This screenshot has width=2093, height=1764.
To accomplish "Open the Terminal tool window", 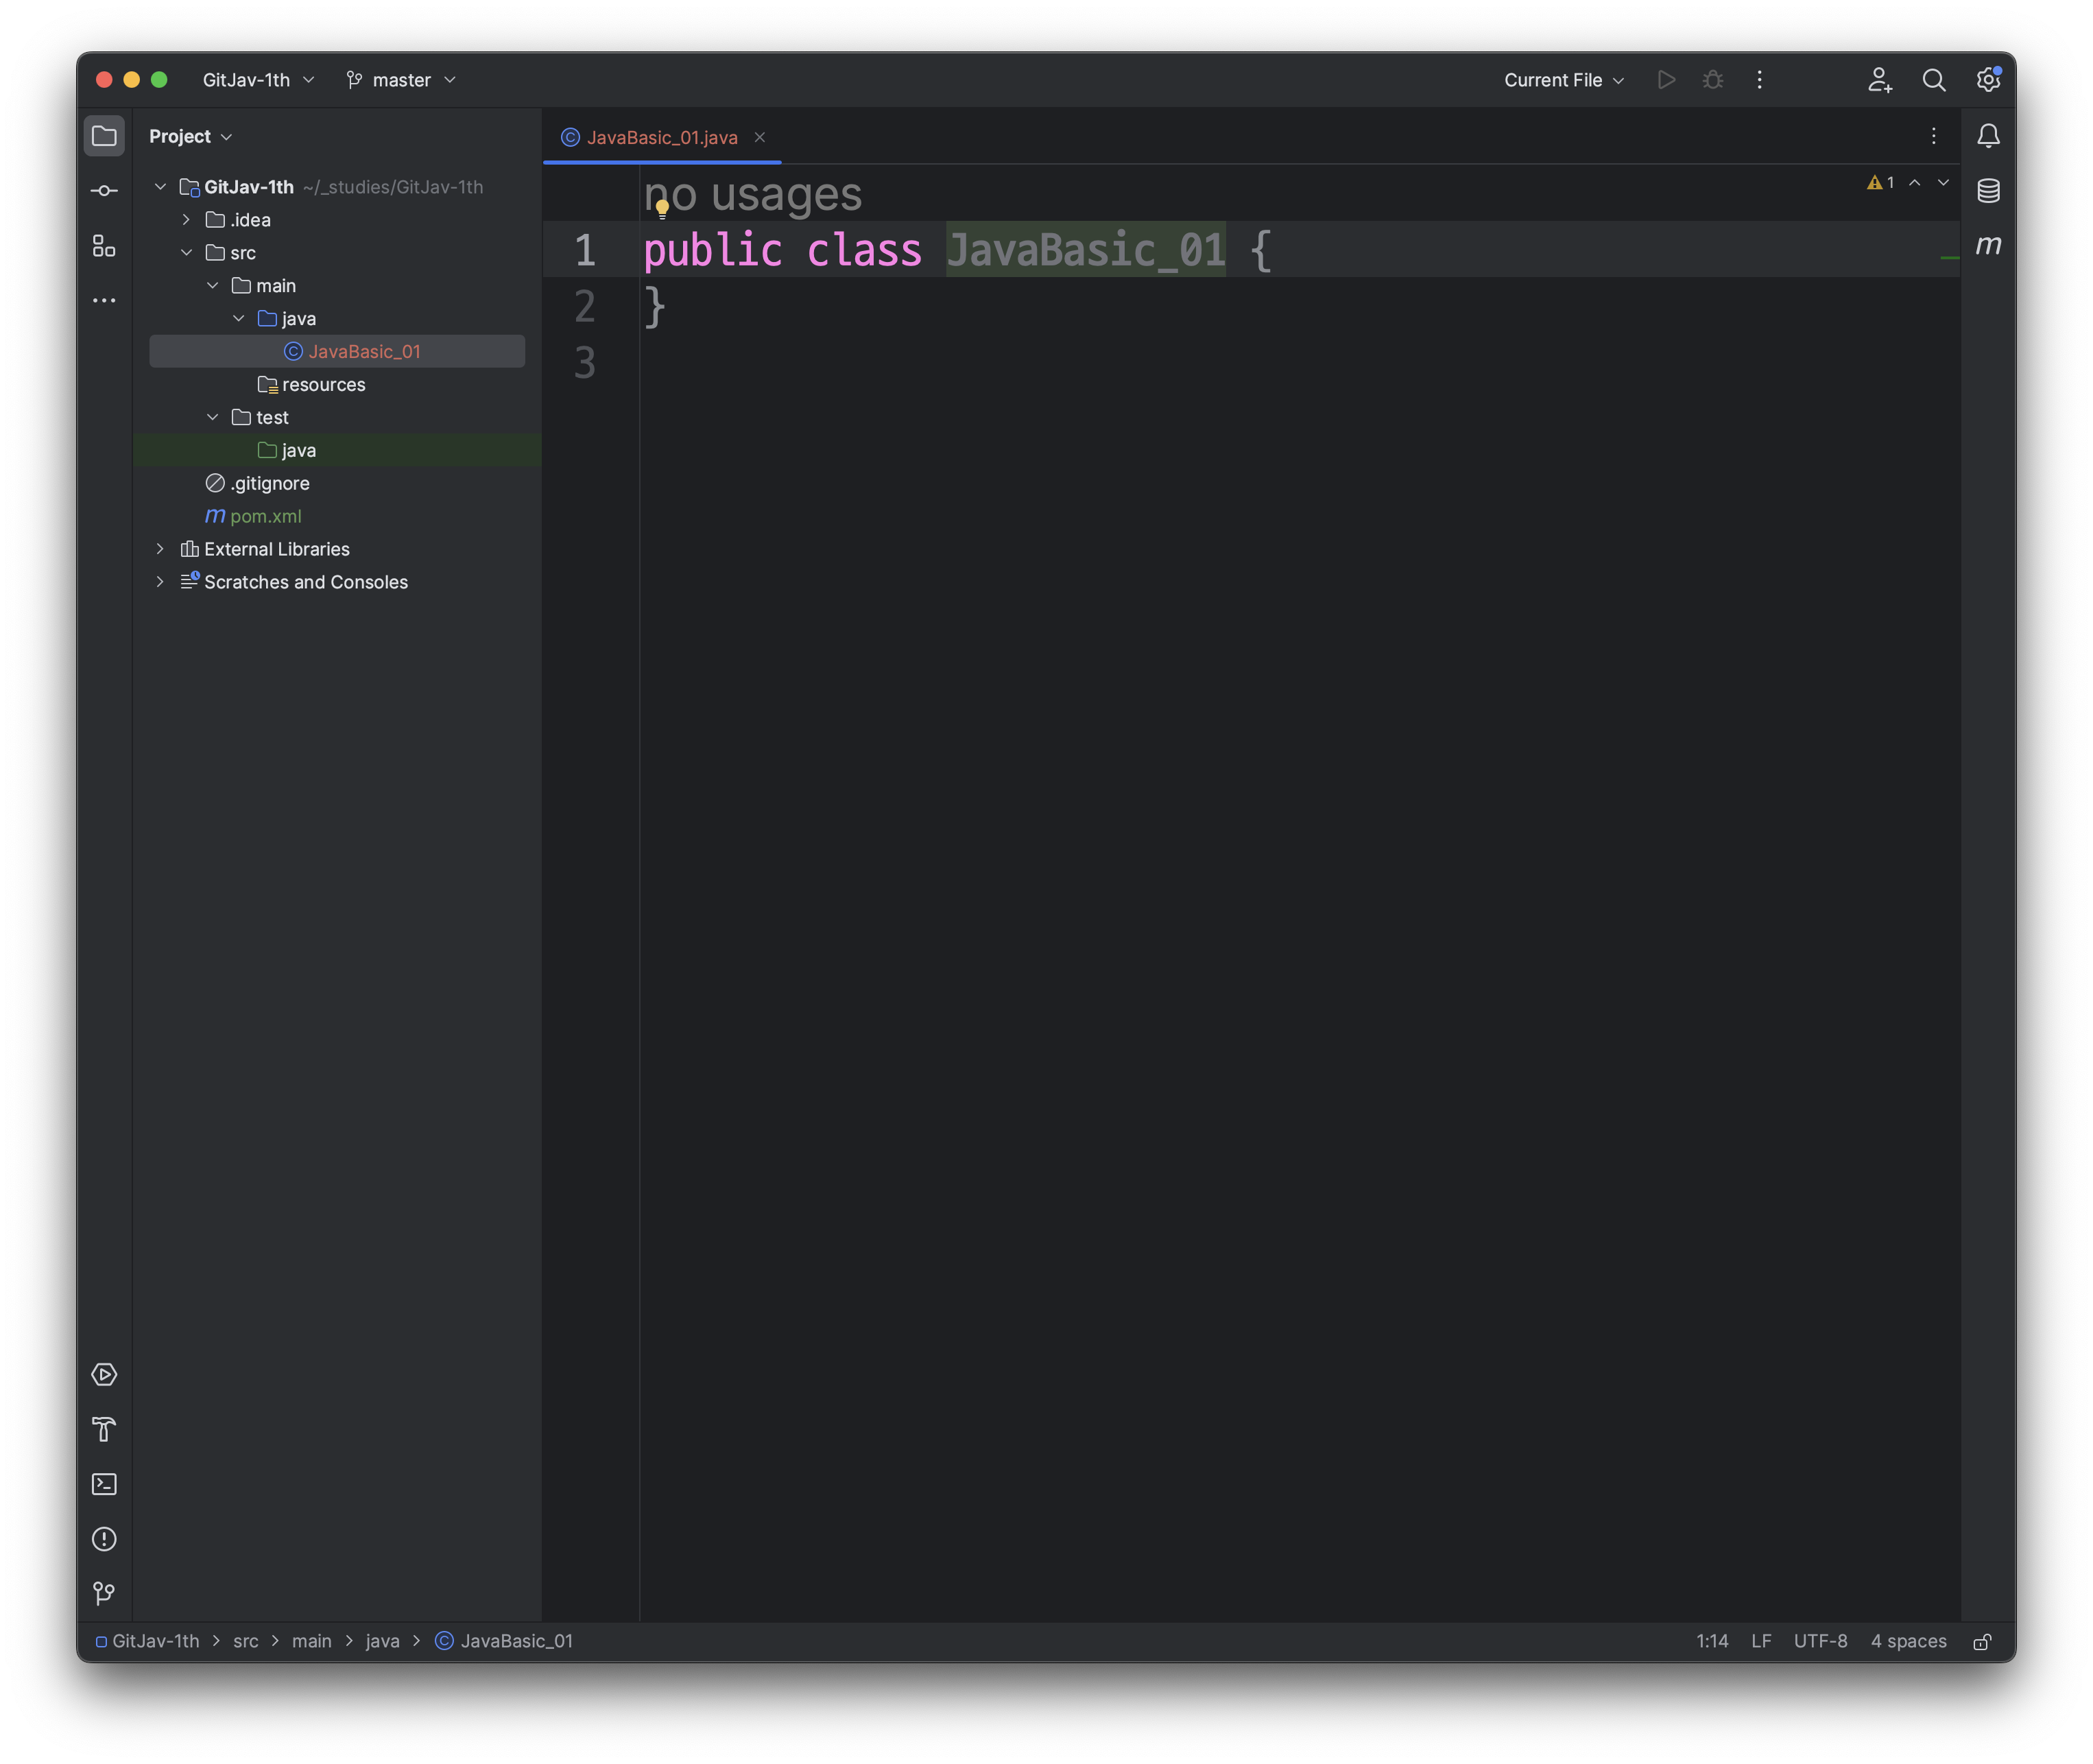I will tap(104, 1484).
